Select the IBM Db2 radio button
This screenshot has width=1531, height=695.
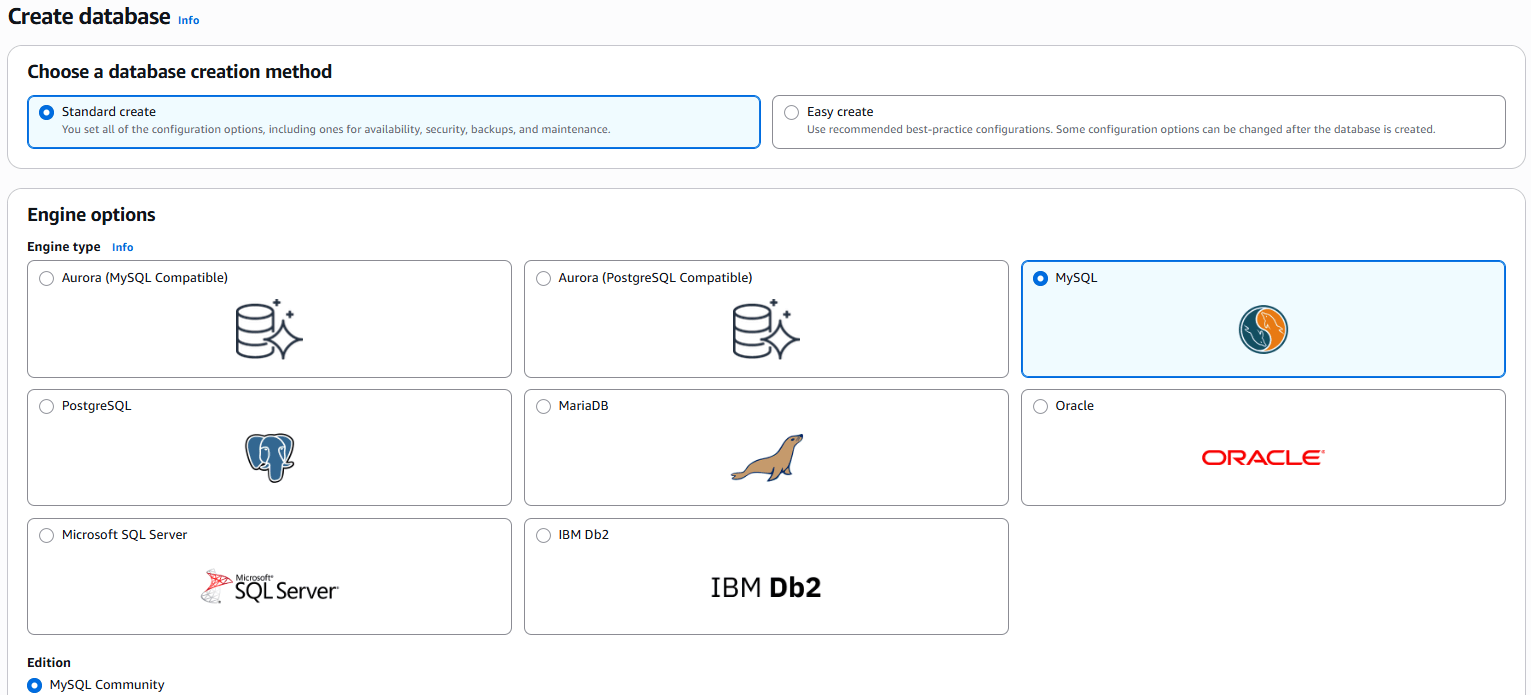click(543, 535)
